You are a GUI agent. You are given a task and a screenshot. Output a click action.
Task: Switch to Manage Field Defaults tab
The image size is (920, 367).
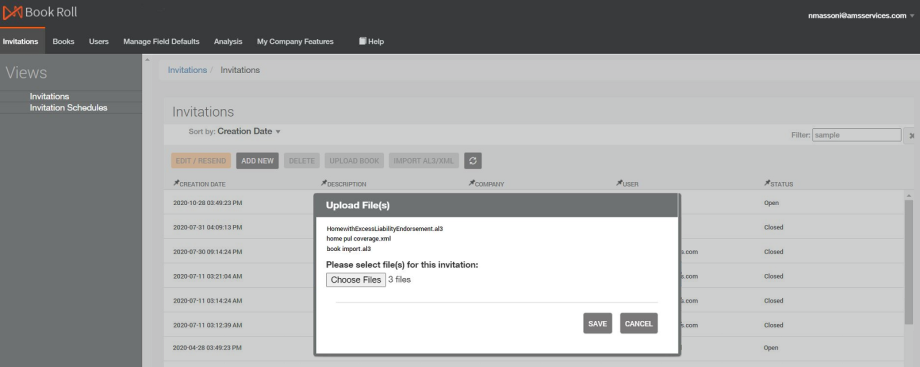[x=161, y=42]
